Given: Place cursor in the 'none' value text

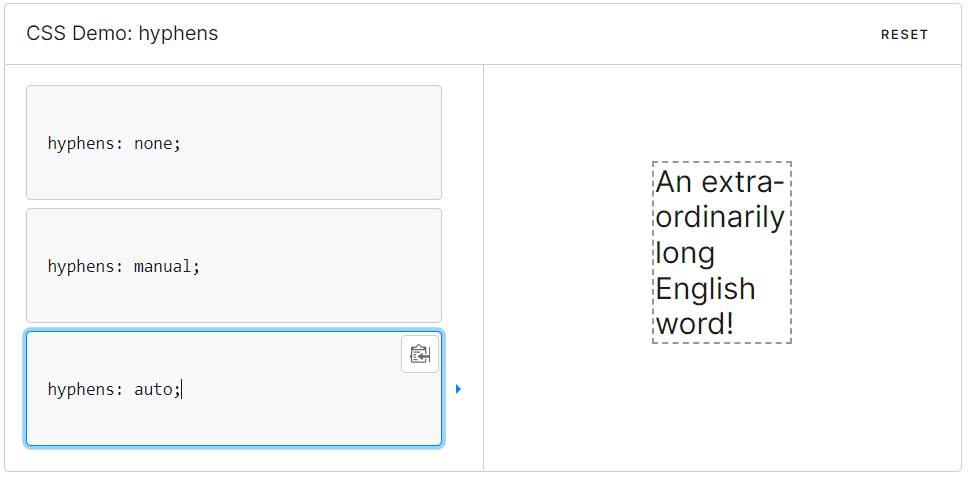Looking at the screenshot, I should (153, 144).
